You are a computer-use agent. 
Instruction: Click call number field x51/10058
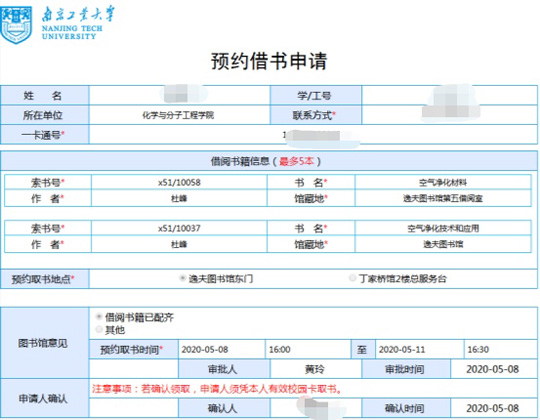pos(179,182)
